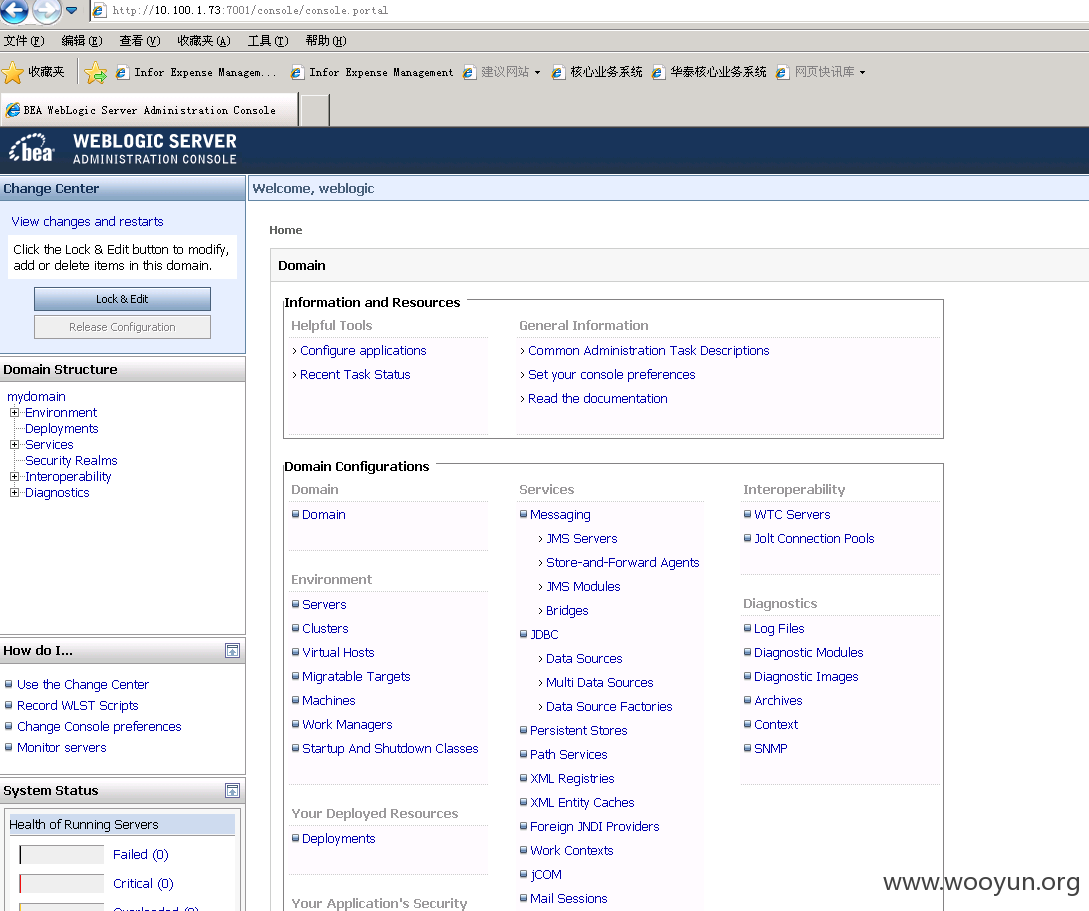Click the Failed servers status bar
The height and width of the screenshot is (911, 1089).
pos(62,855)
